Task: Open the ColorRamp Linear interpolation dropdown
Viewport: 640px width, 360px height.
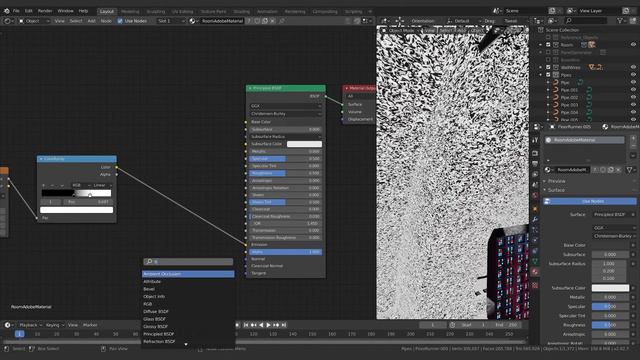Action: [101, 185]
